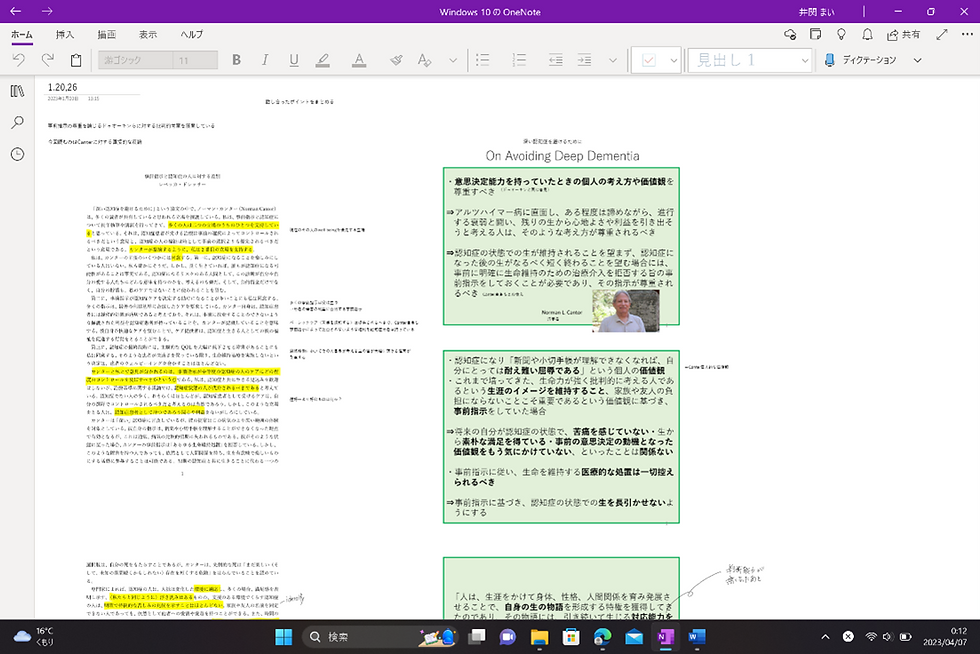Viewport: 980px width, 654px height.
Task: Open the font color tool
Action: [x=358, y=60]
